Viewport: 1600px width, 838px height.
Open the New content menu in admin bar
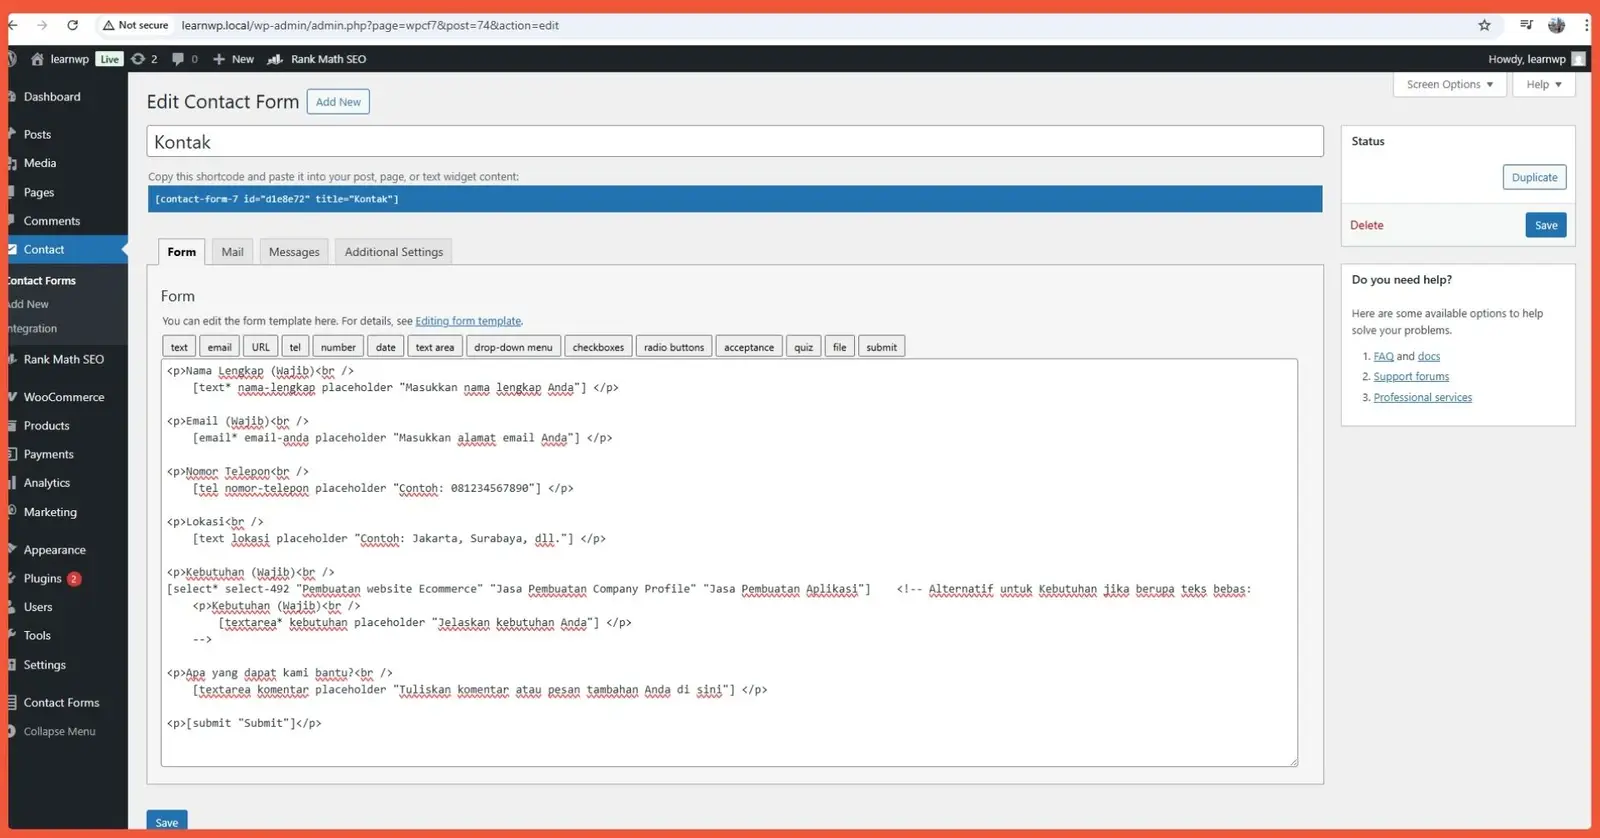tap(233, 59)
